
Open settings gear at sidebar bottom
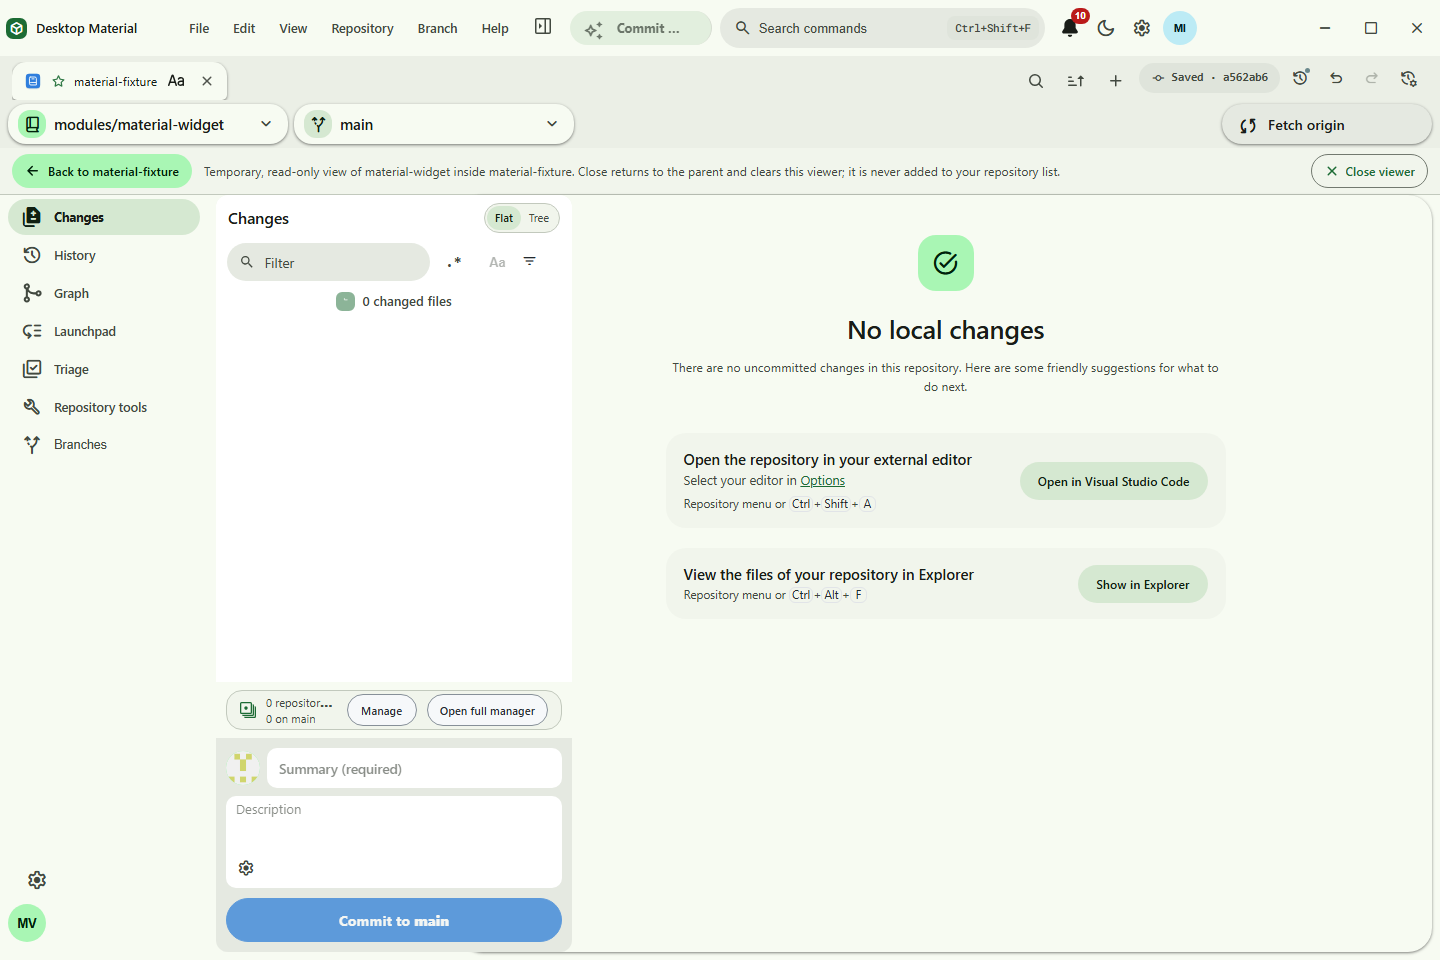(x=37, y=880)
